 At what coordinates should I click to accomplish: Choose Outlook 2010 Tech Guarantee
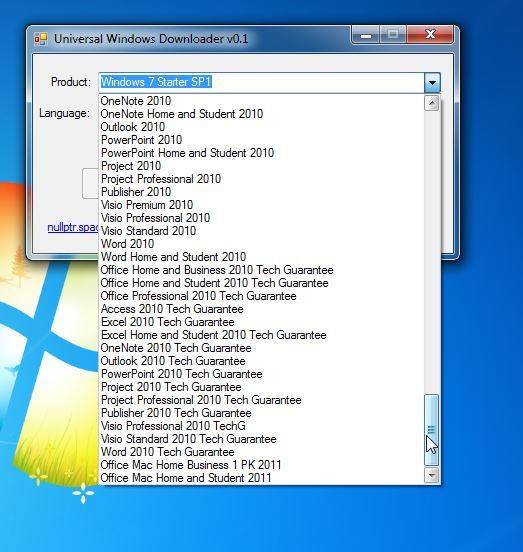pyautogui.click(x=262, y=361)
